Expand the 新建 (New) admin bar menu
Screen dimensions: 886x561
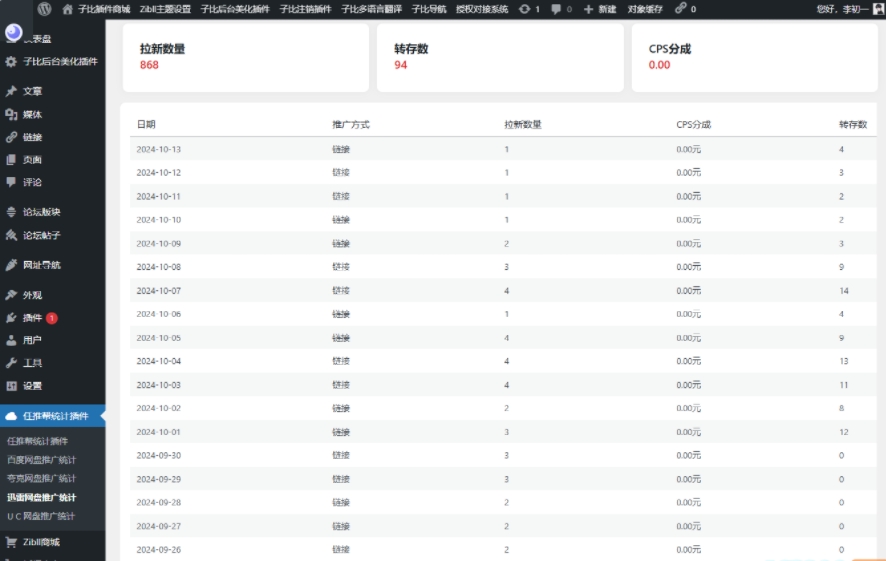point(600,8)
